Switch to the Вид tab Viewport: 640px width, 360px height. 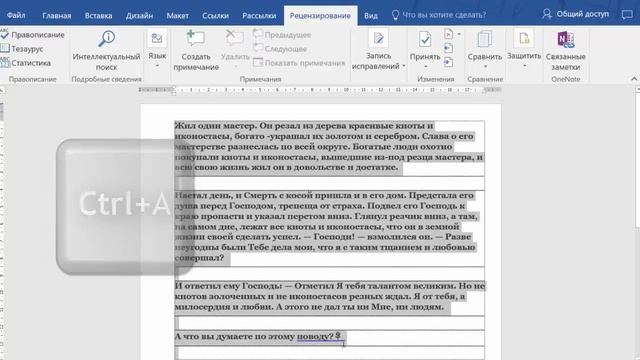[x=371, y=16]
